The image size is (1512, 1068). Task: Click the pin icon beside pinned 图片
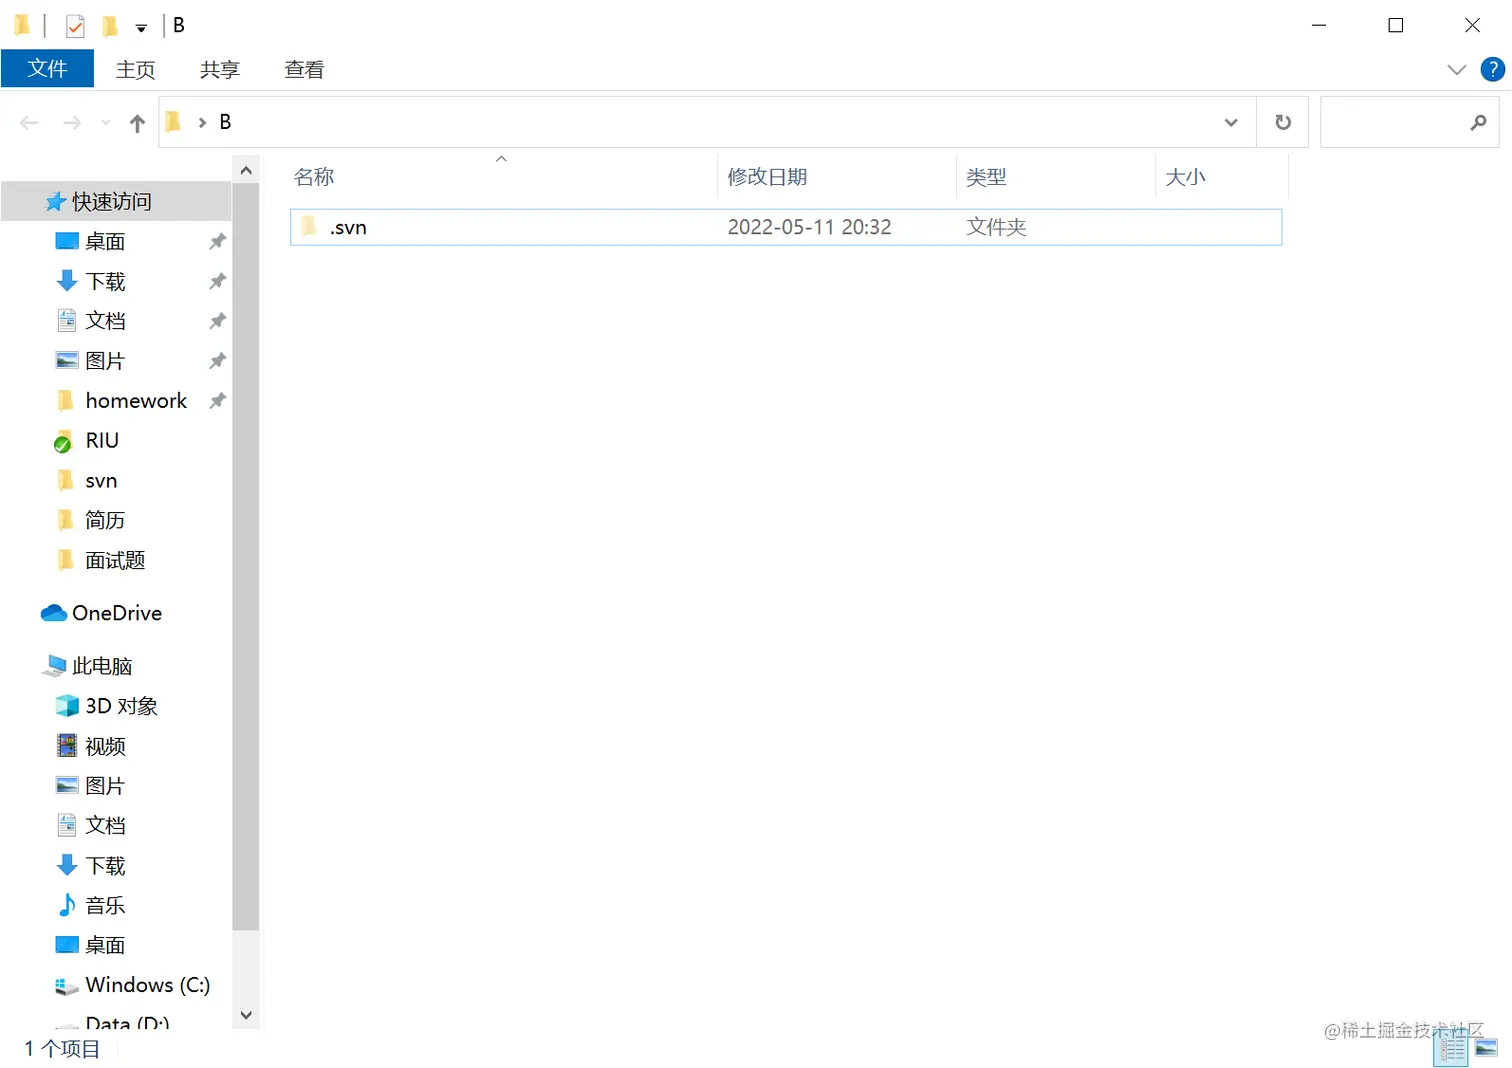217,361
